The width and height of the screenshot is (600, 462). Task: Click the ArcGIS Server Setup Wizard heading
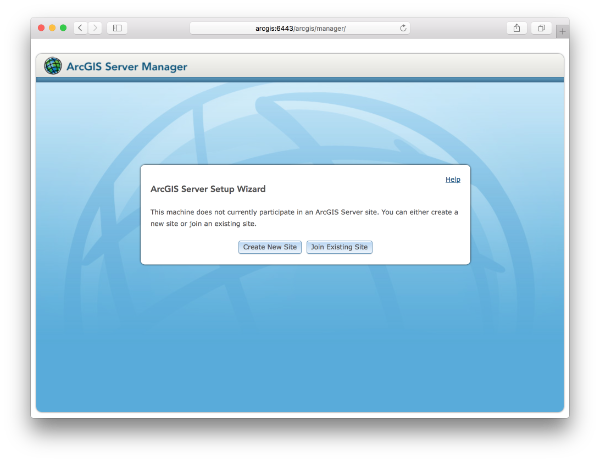[x=208, y=189]
